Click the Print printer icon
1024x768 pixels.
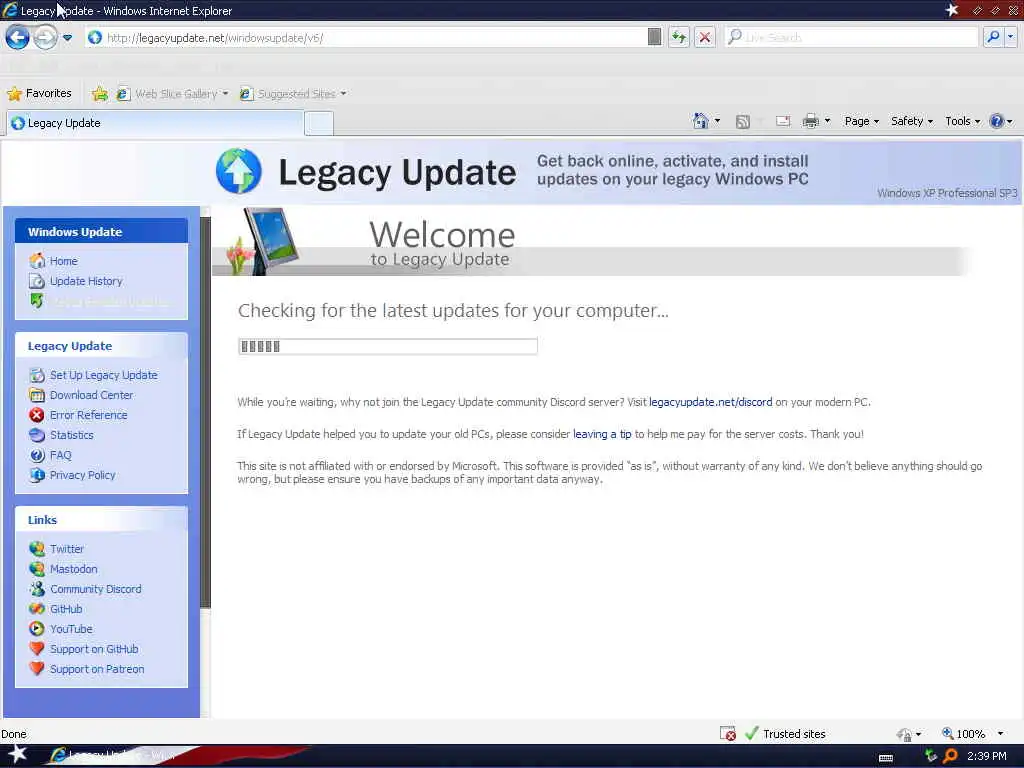pyautogui.click(x=810, y=121)
